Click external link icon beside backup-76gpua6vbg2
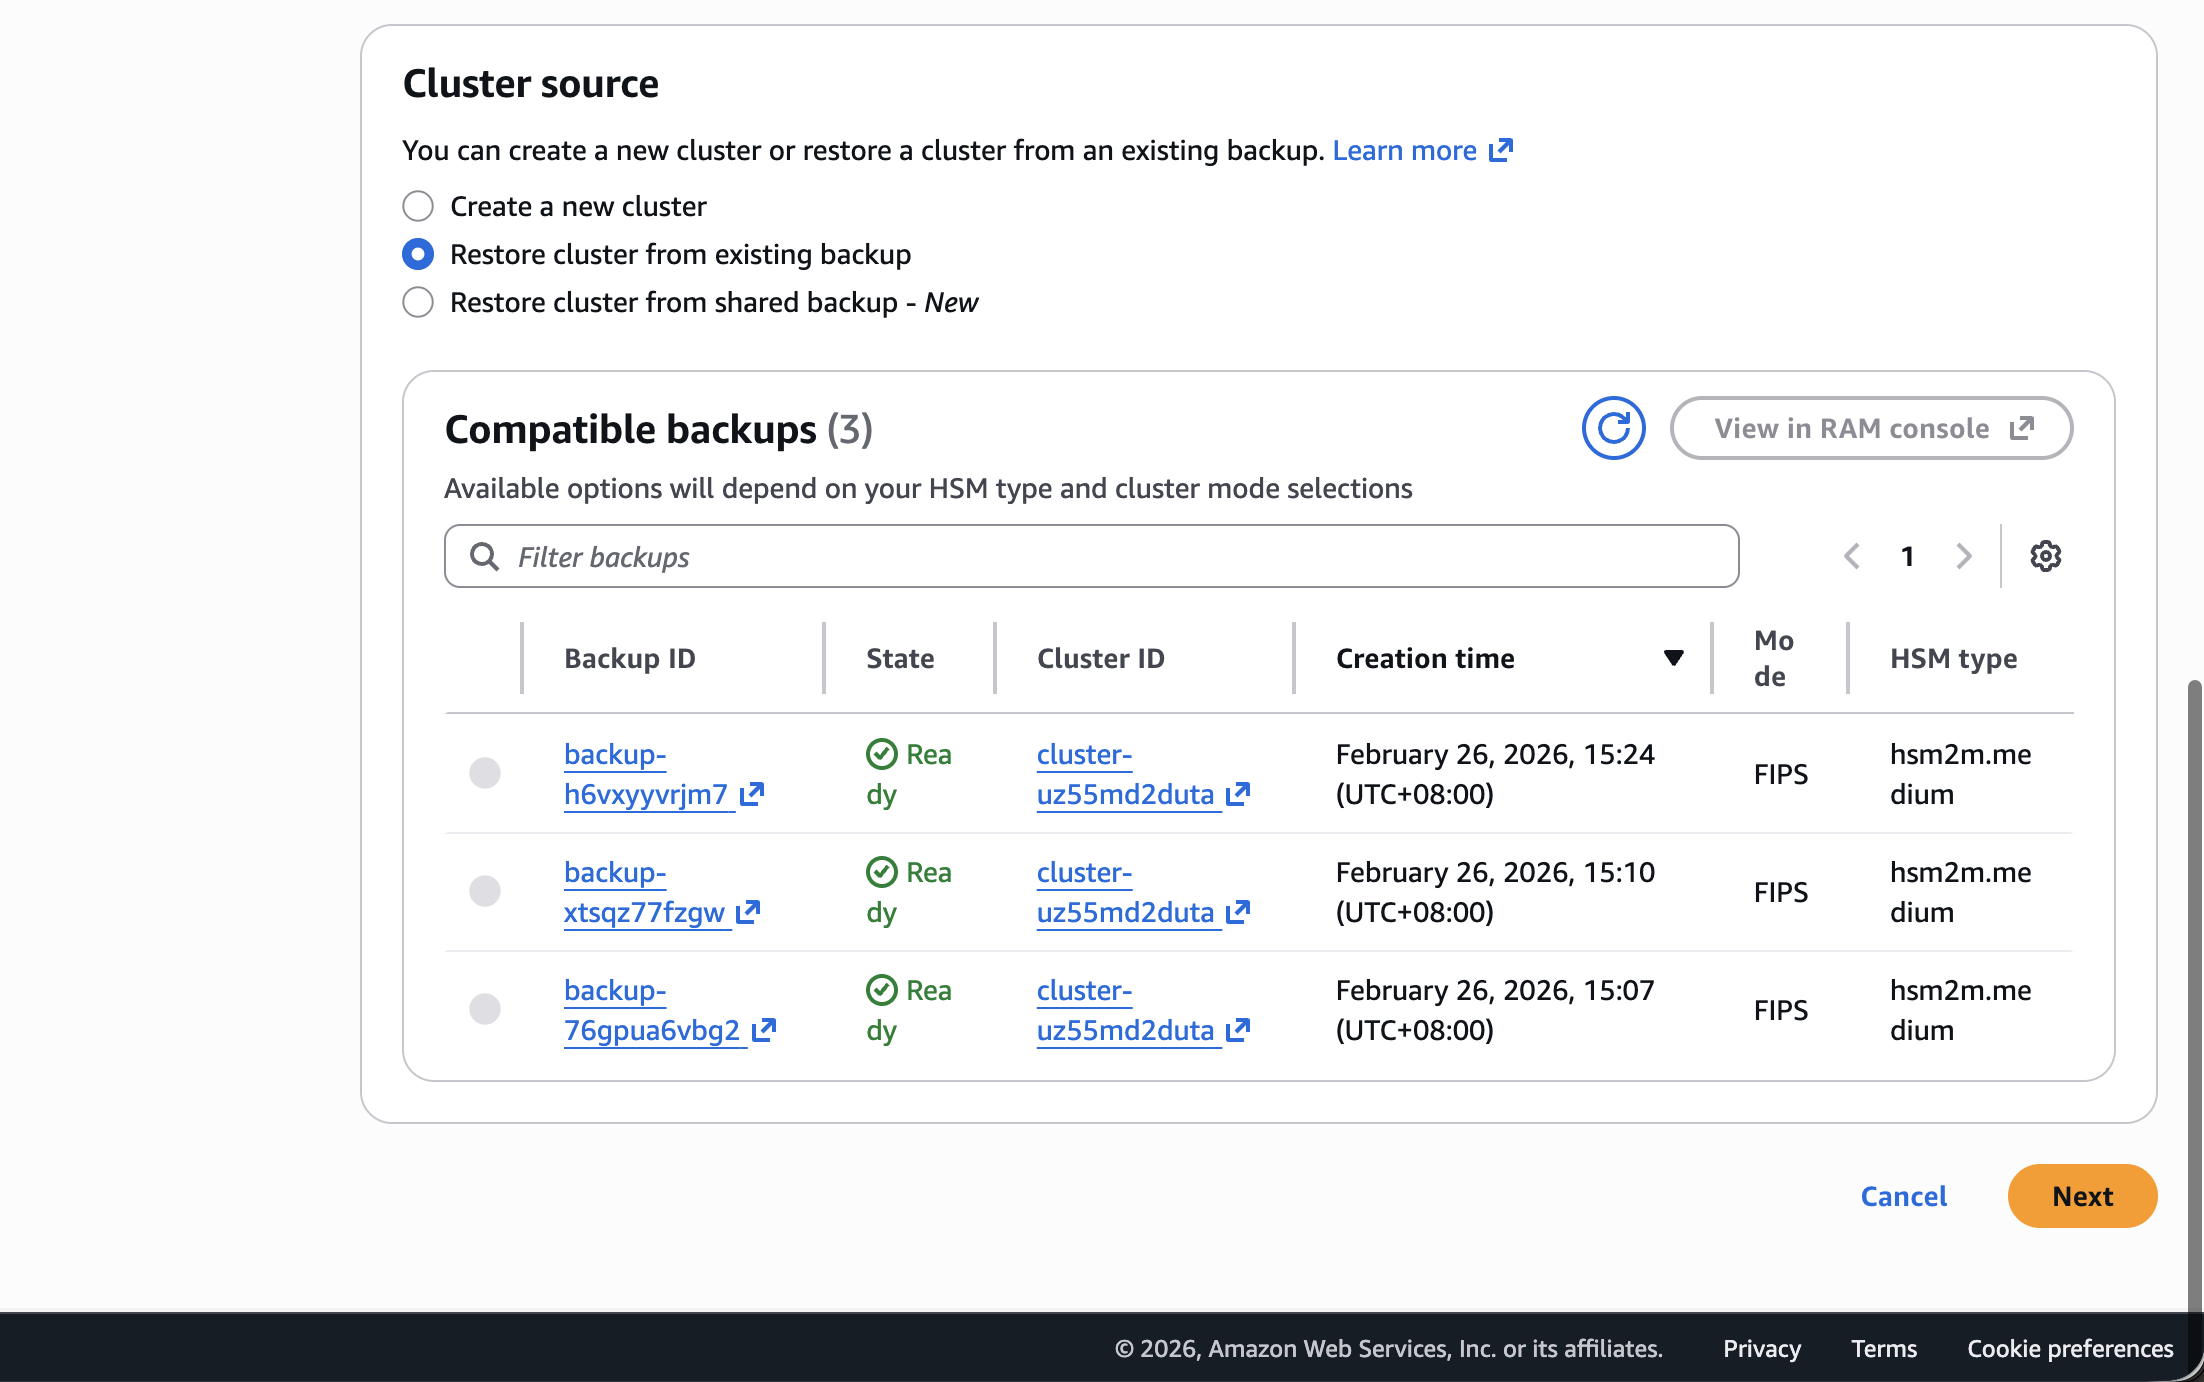 [764, 1030]
